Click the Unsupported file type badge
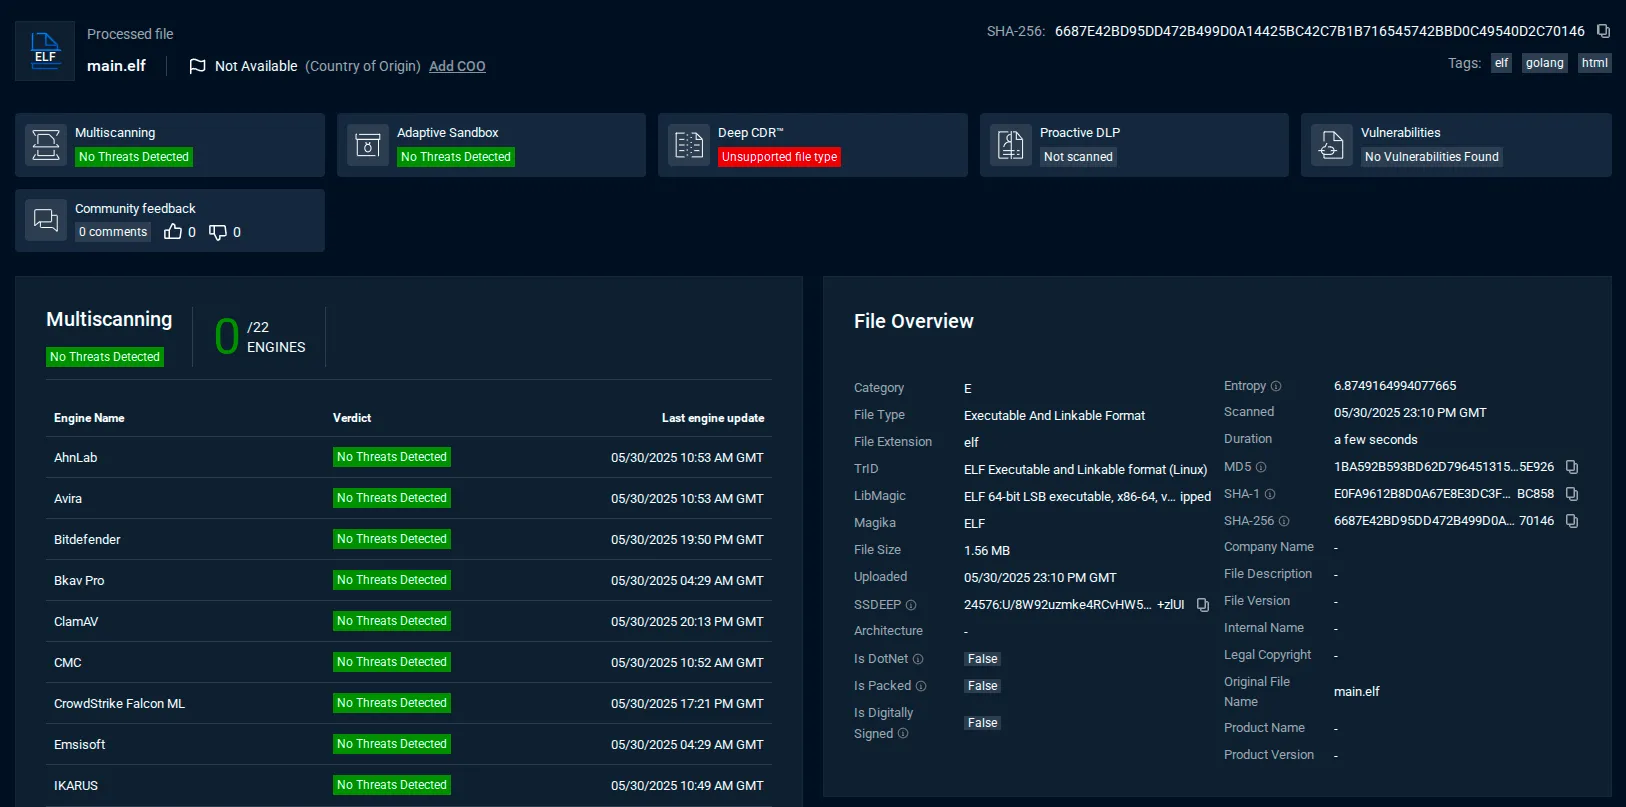The width and height of the screenshot is (1626, 807). [779, 157]
